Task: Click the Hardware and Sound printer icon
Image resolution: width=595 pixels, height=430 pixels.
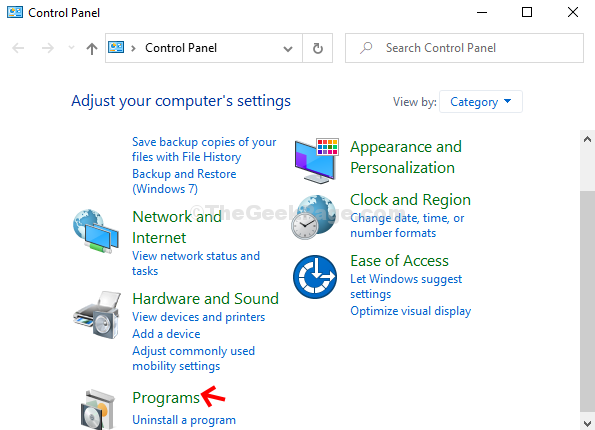Action: pos(97,315)
